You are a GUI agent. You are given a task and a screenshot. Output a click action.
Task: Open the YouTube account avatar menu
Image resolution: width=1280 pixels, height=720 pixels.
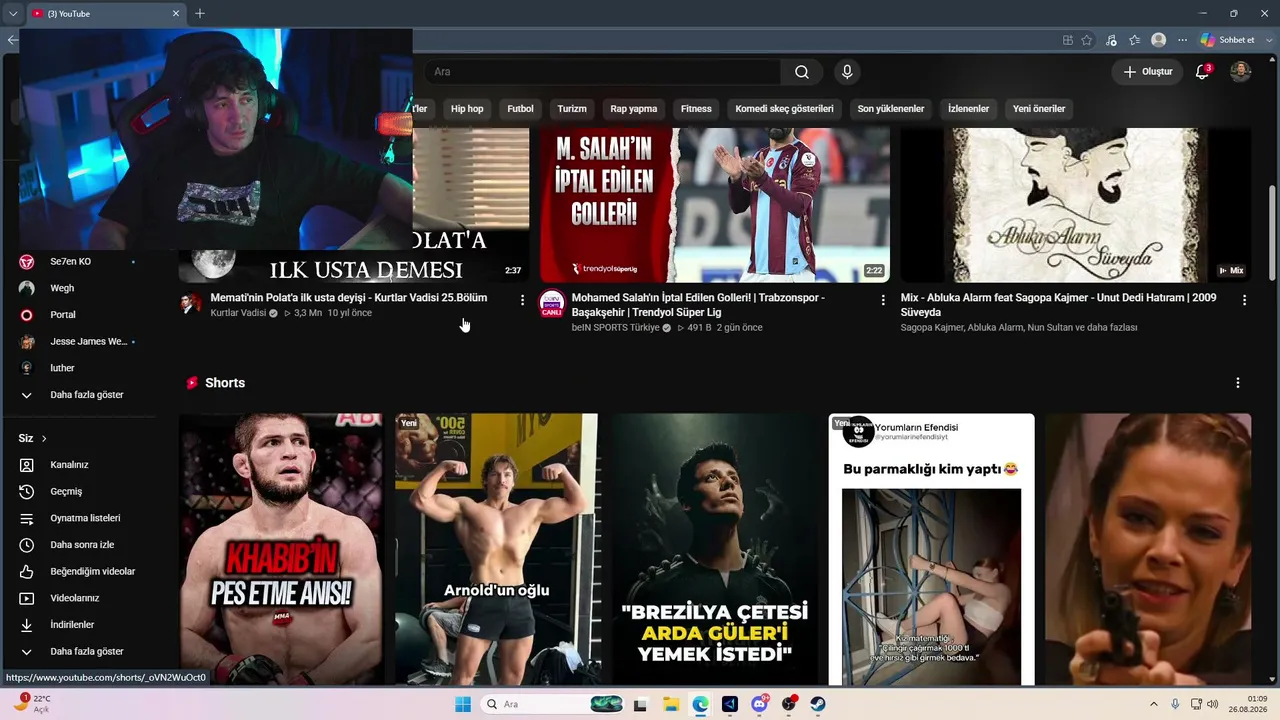coord(1240,72)
